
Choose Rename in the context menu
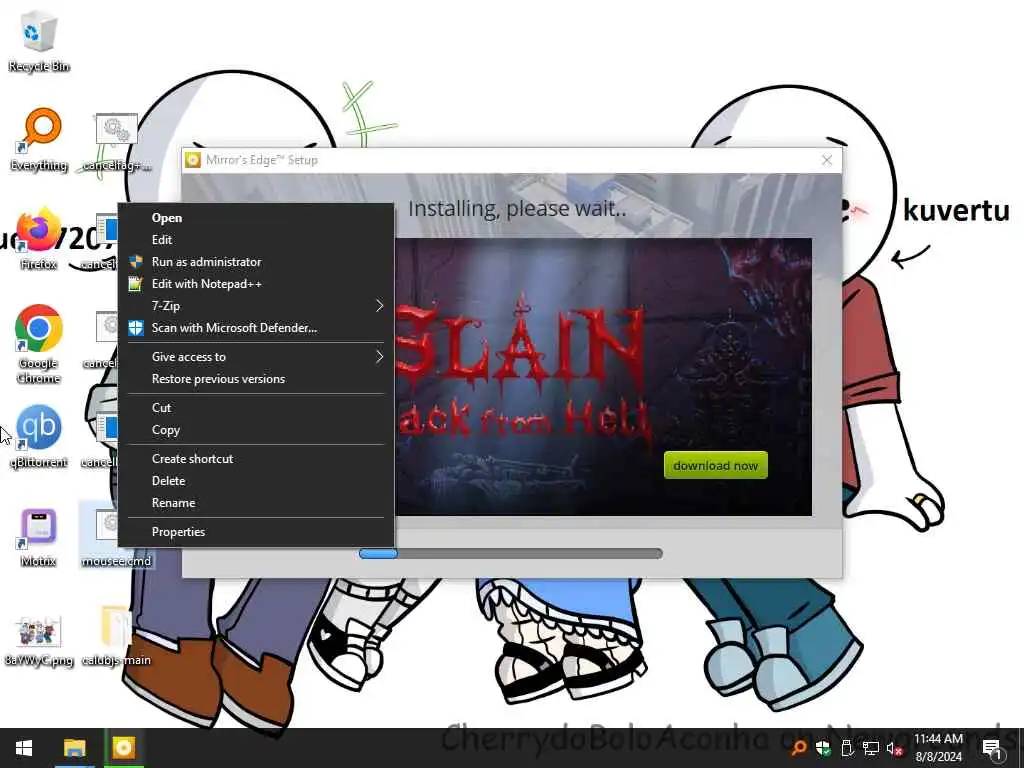(256, 503)
